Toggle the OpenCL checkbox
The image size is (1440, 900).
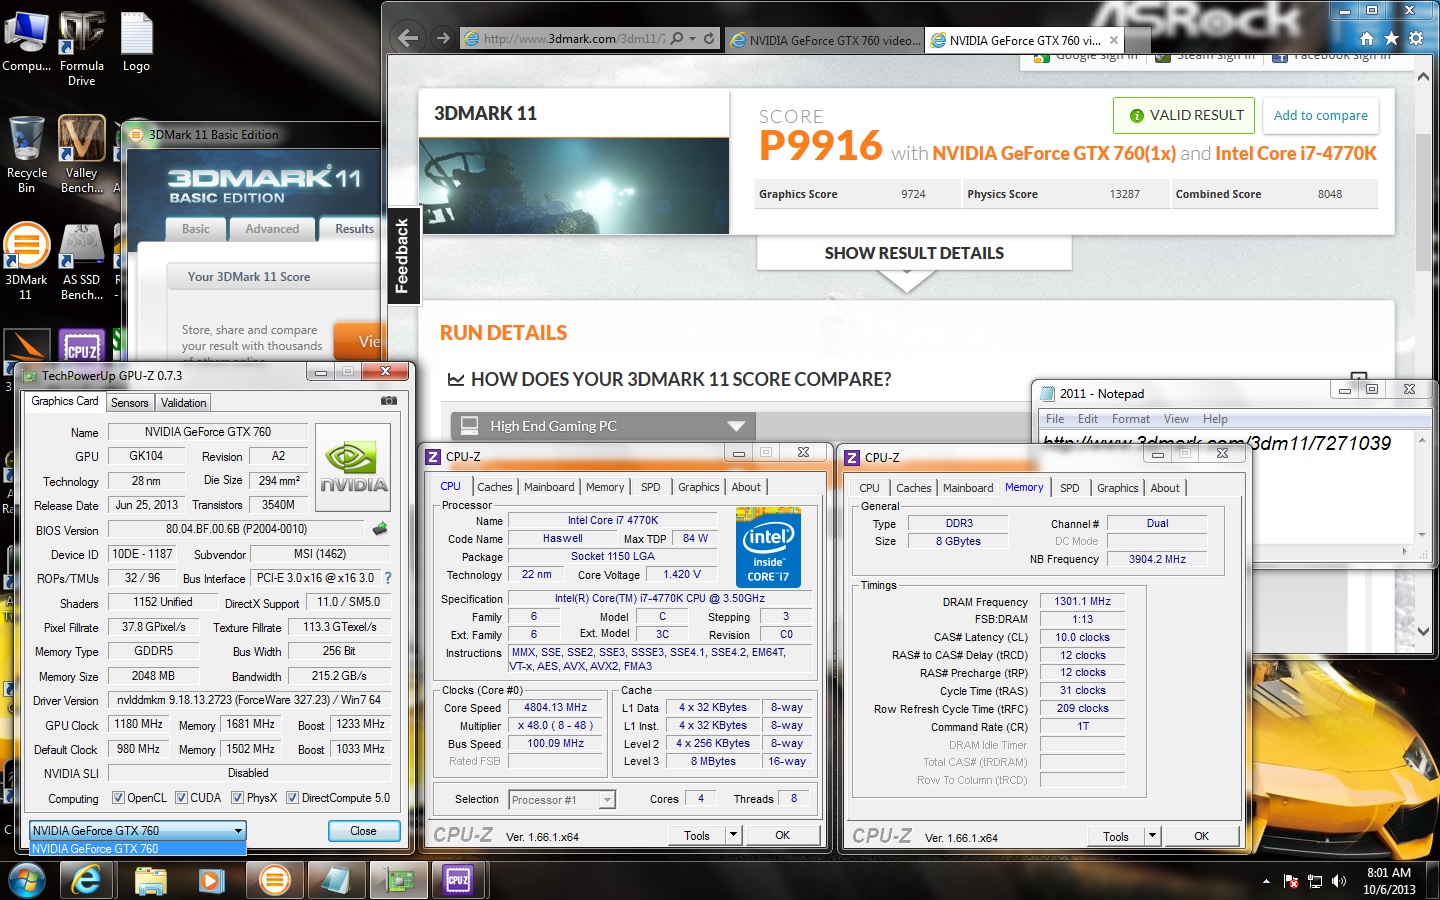(x=118, y=798)
